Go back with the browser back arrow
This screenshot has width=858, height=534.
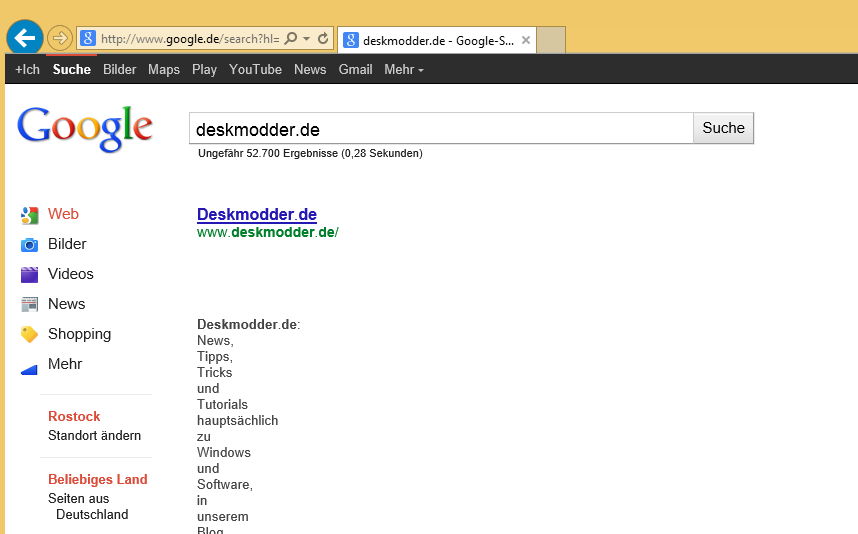(x=25, y=38)
